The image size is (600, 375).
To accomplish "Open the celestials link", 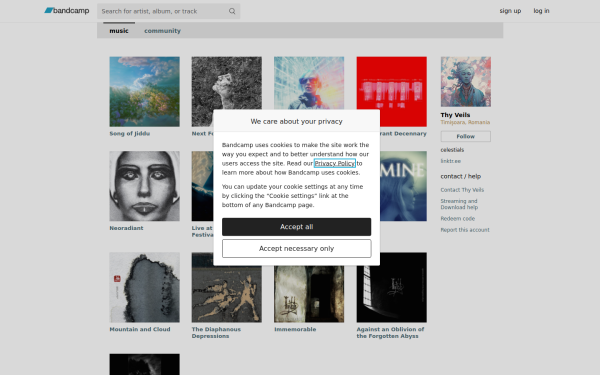I will [452, 150].
